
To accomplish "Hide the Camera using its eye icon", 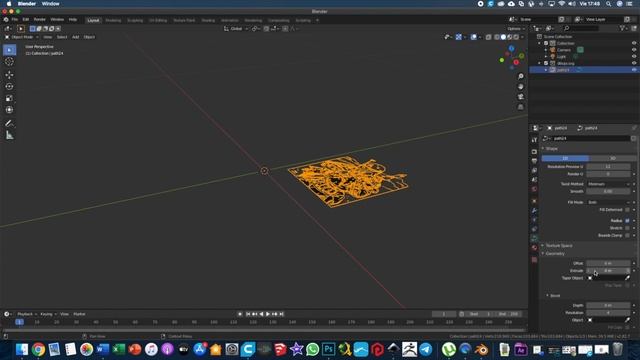I will (634, 50).
